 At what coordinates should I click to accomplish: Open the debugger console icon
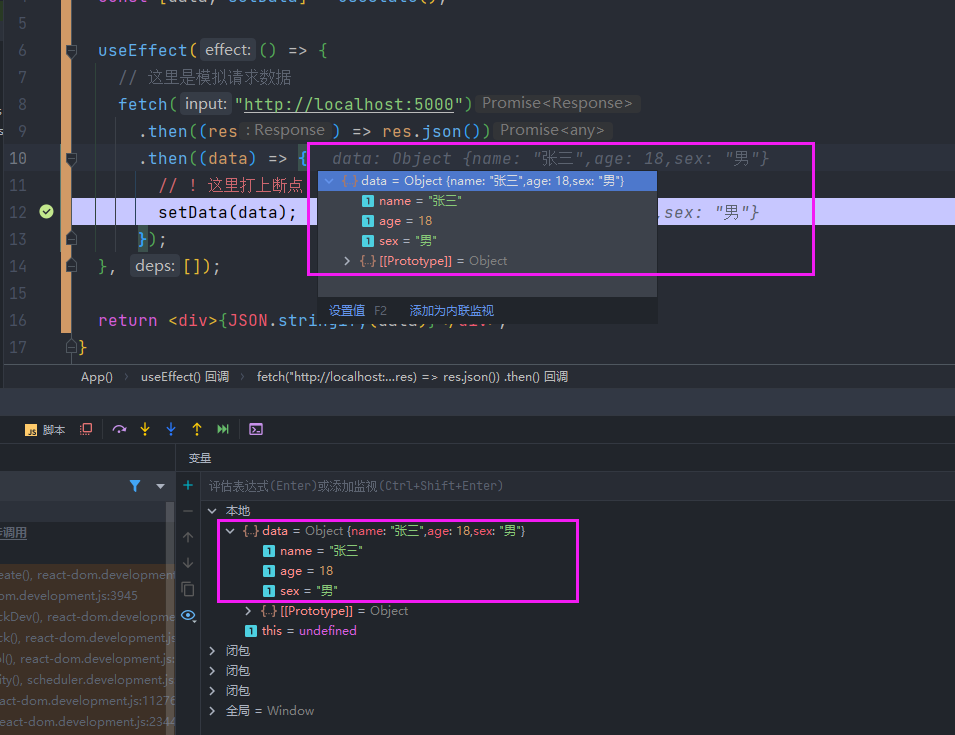[256, 429]
